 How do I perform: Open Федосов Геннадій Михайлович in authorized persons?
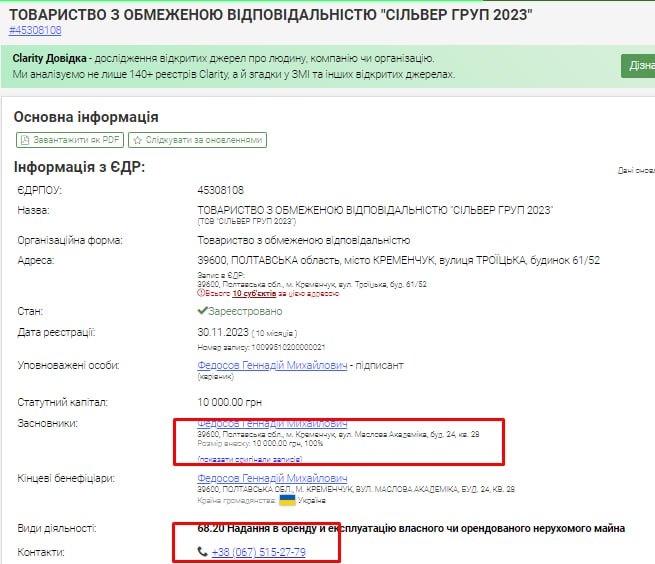pyautogui.click(x=272, y=367)
